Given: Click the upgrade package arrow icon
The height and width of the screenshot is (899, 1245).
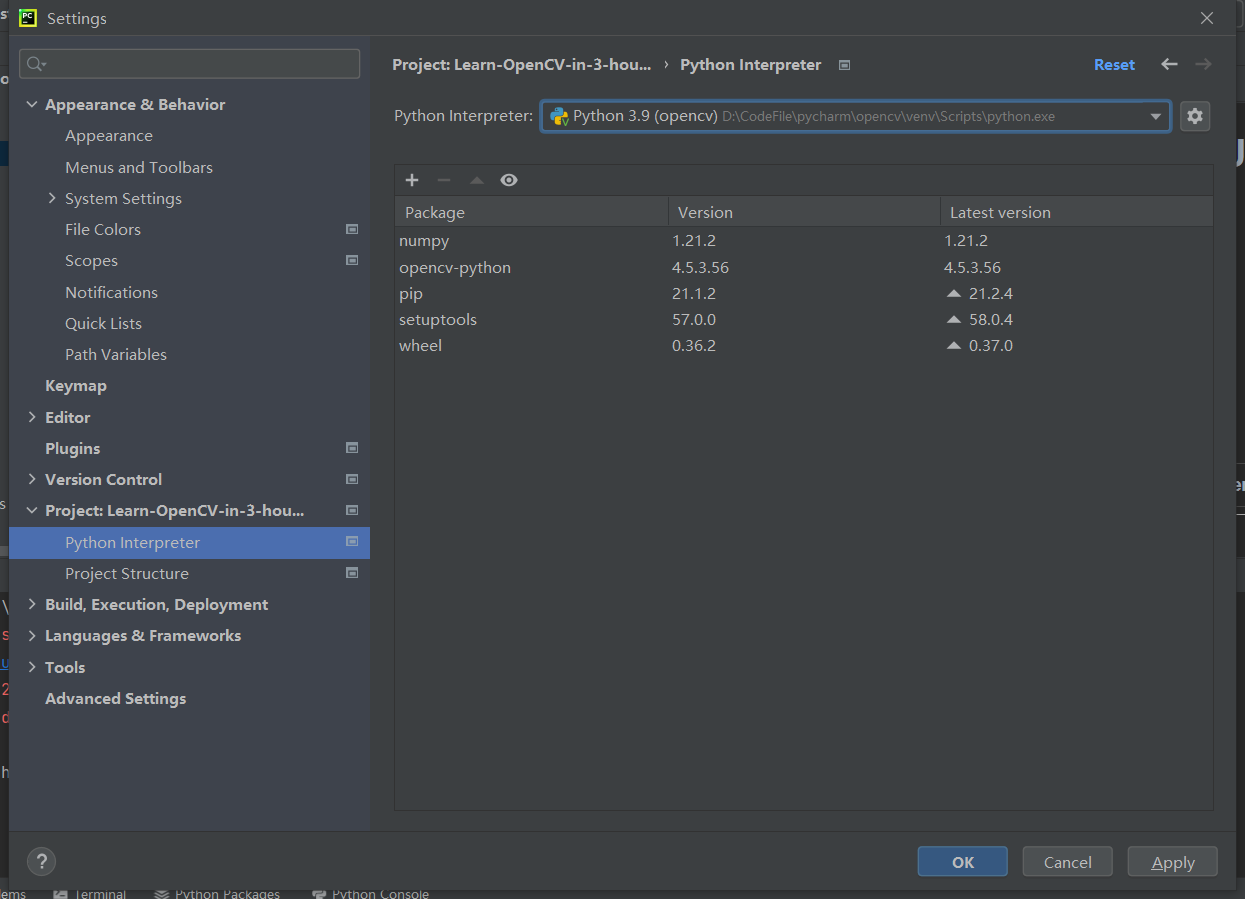Looking at the screenshot, I should [x=477, y=180].
